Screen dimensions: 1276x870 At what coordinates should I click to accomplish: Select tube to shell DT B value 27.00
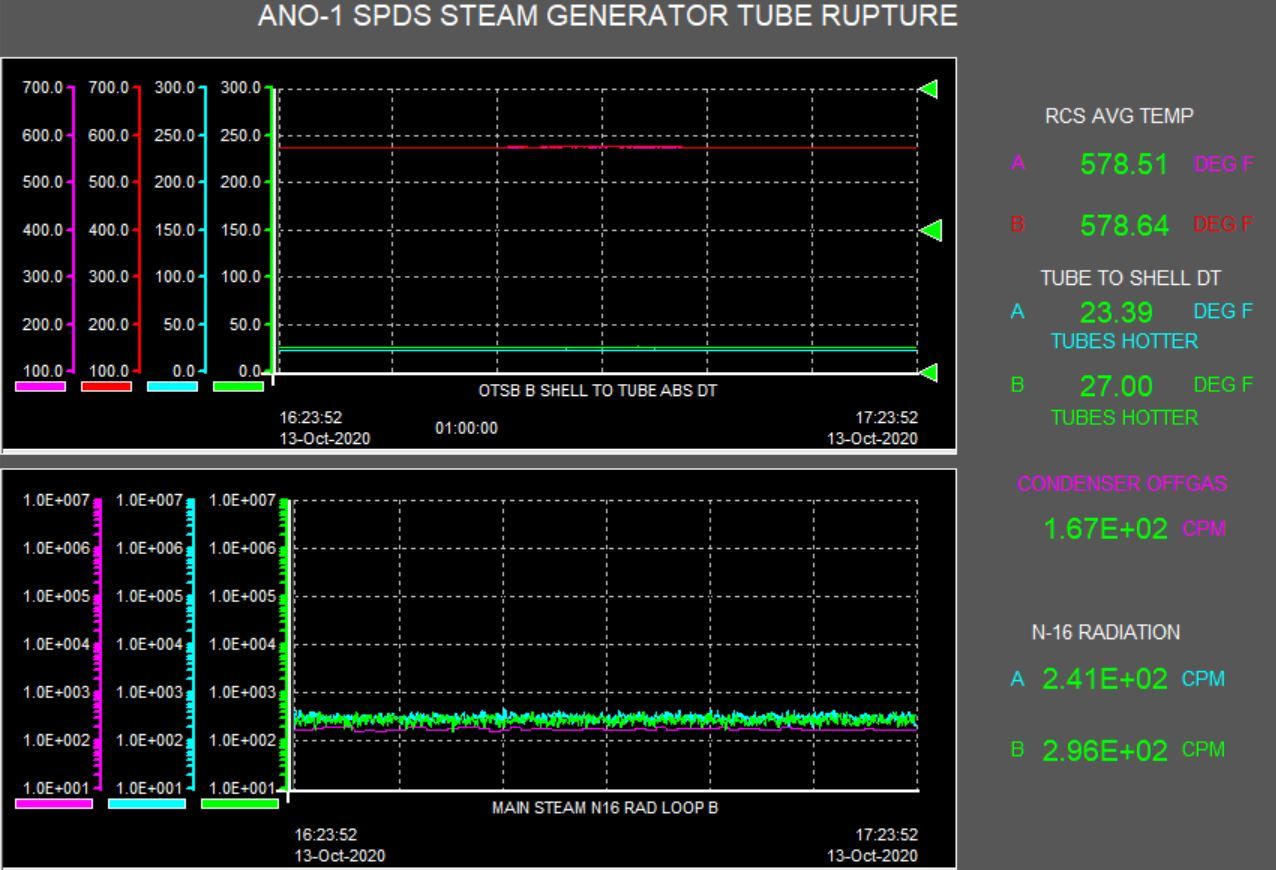(x=1116, y=386)
